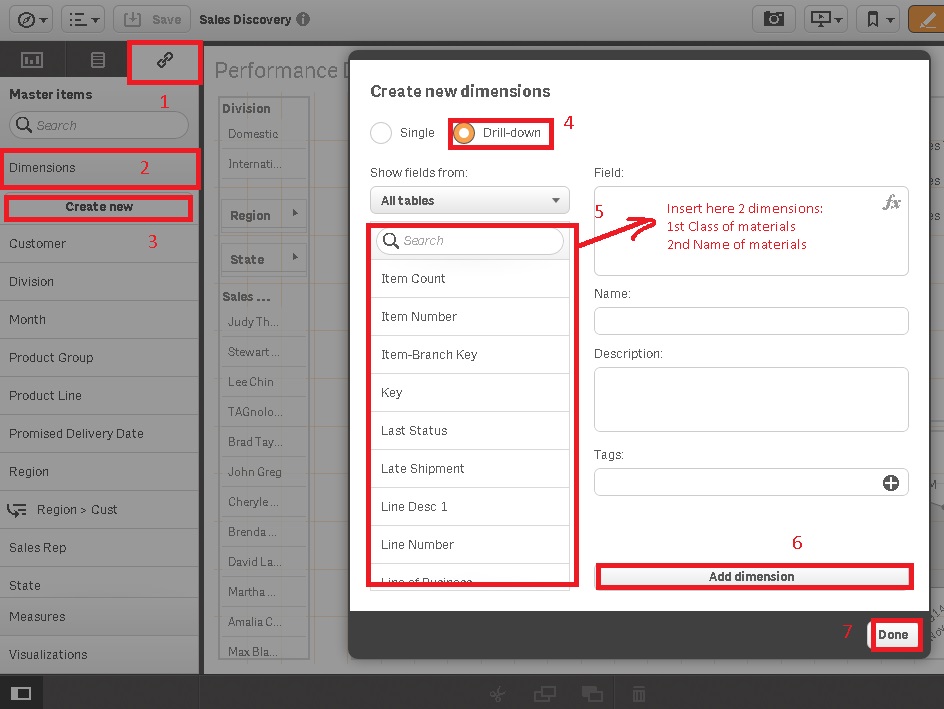Open the bookmarks dropdown

click(878, 19)
